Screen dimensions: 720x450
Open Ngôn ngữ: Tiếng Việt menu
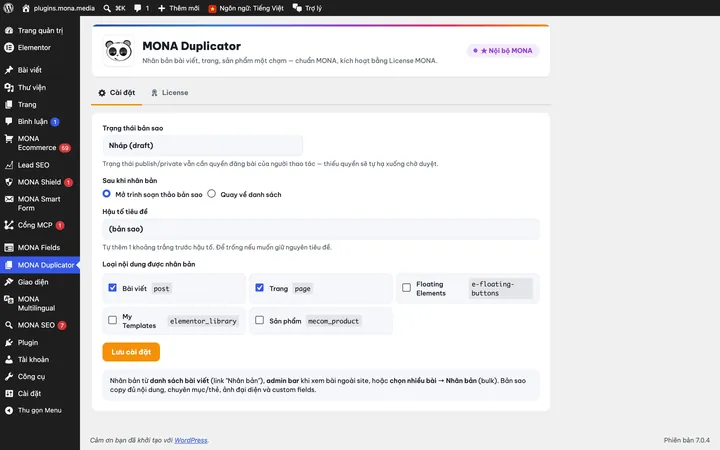246,8
